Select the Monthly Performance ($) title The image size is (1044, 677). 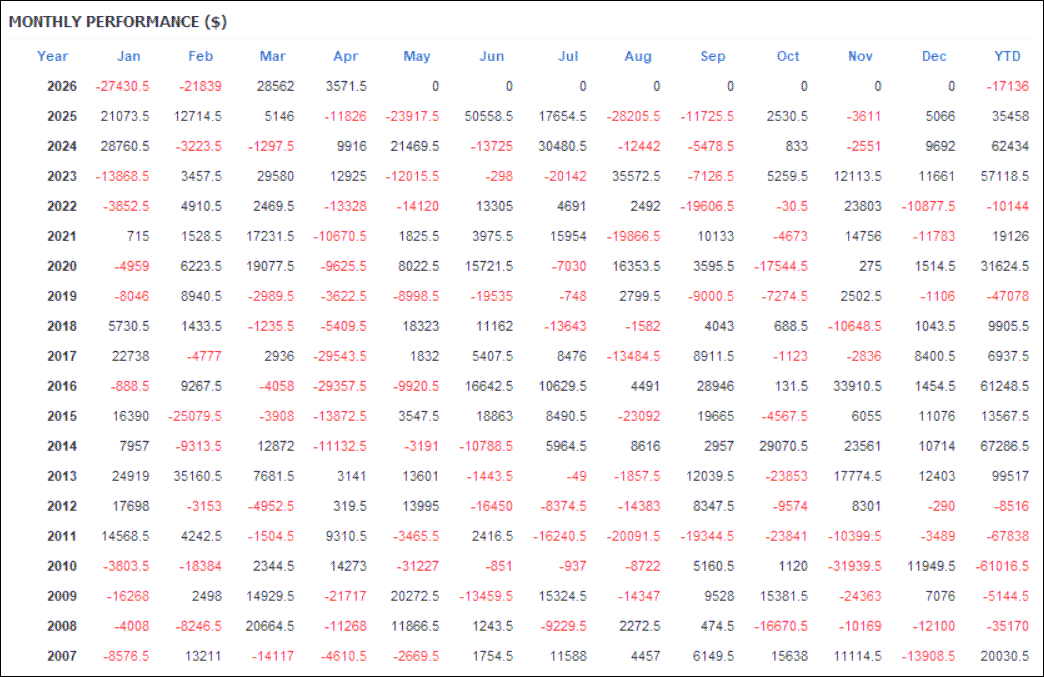click(x=118, y=22)
